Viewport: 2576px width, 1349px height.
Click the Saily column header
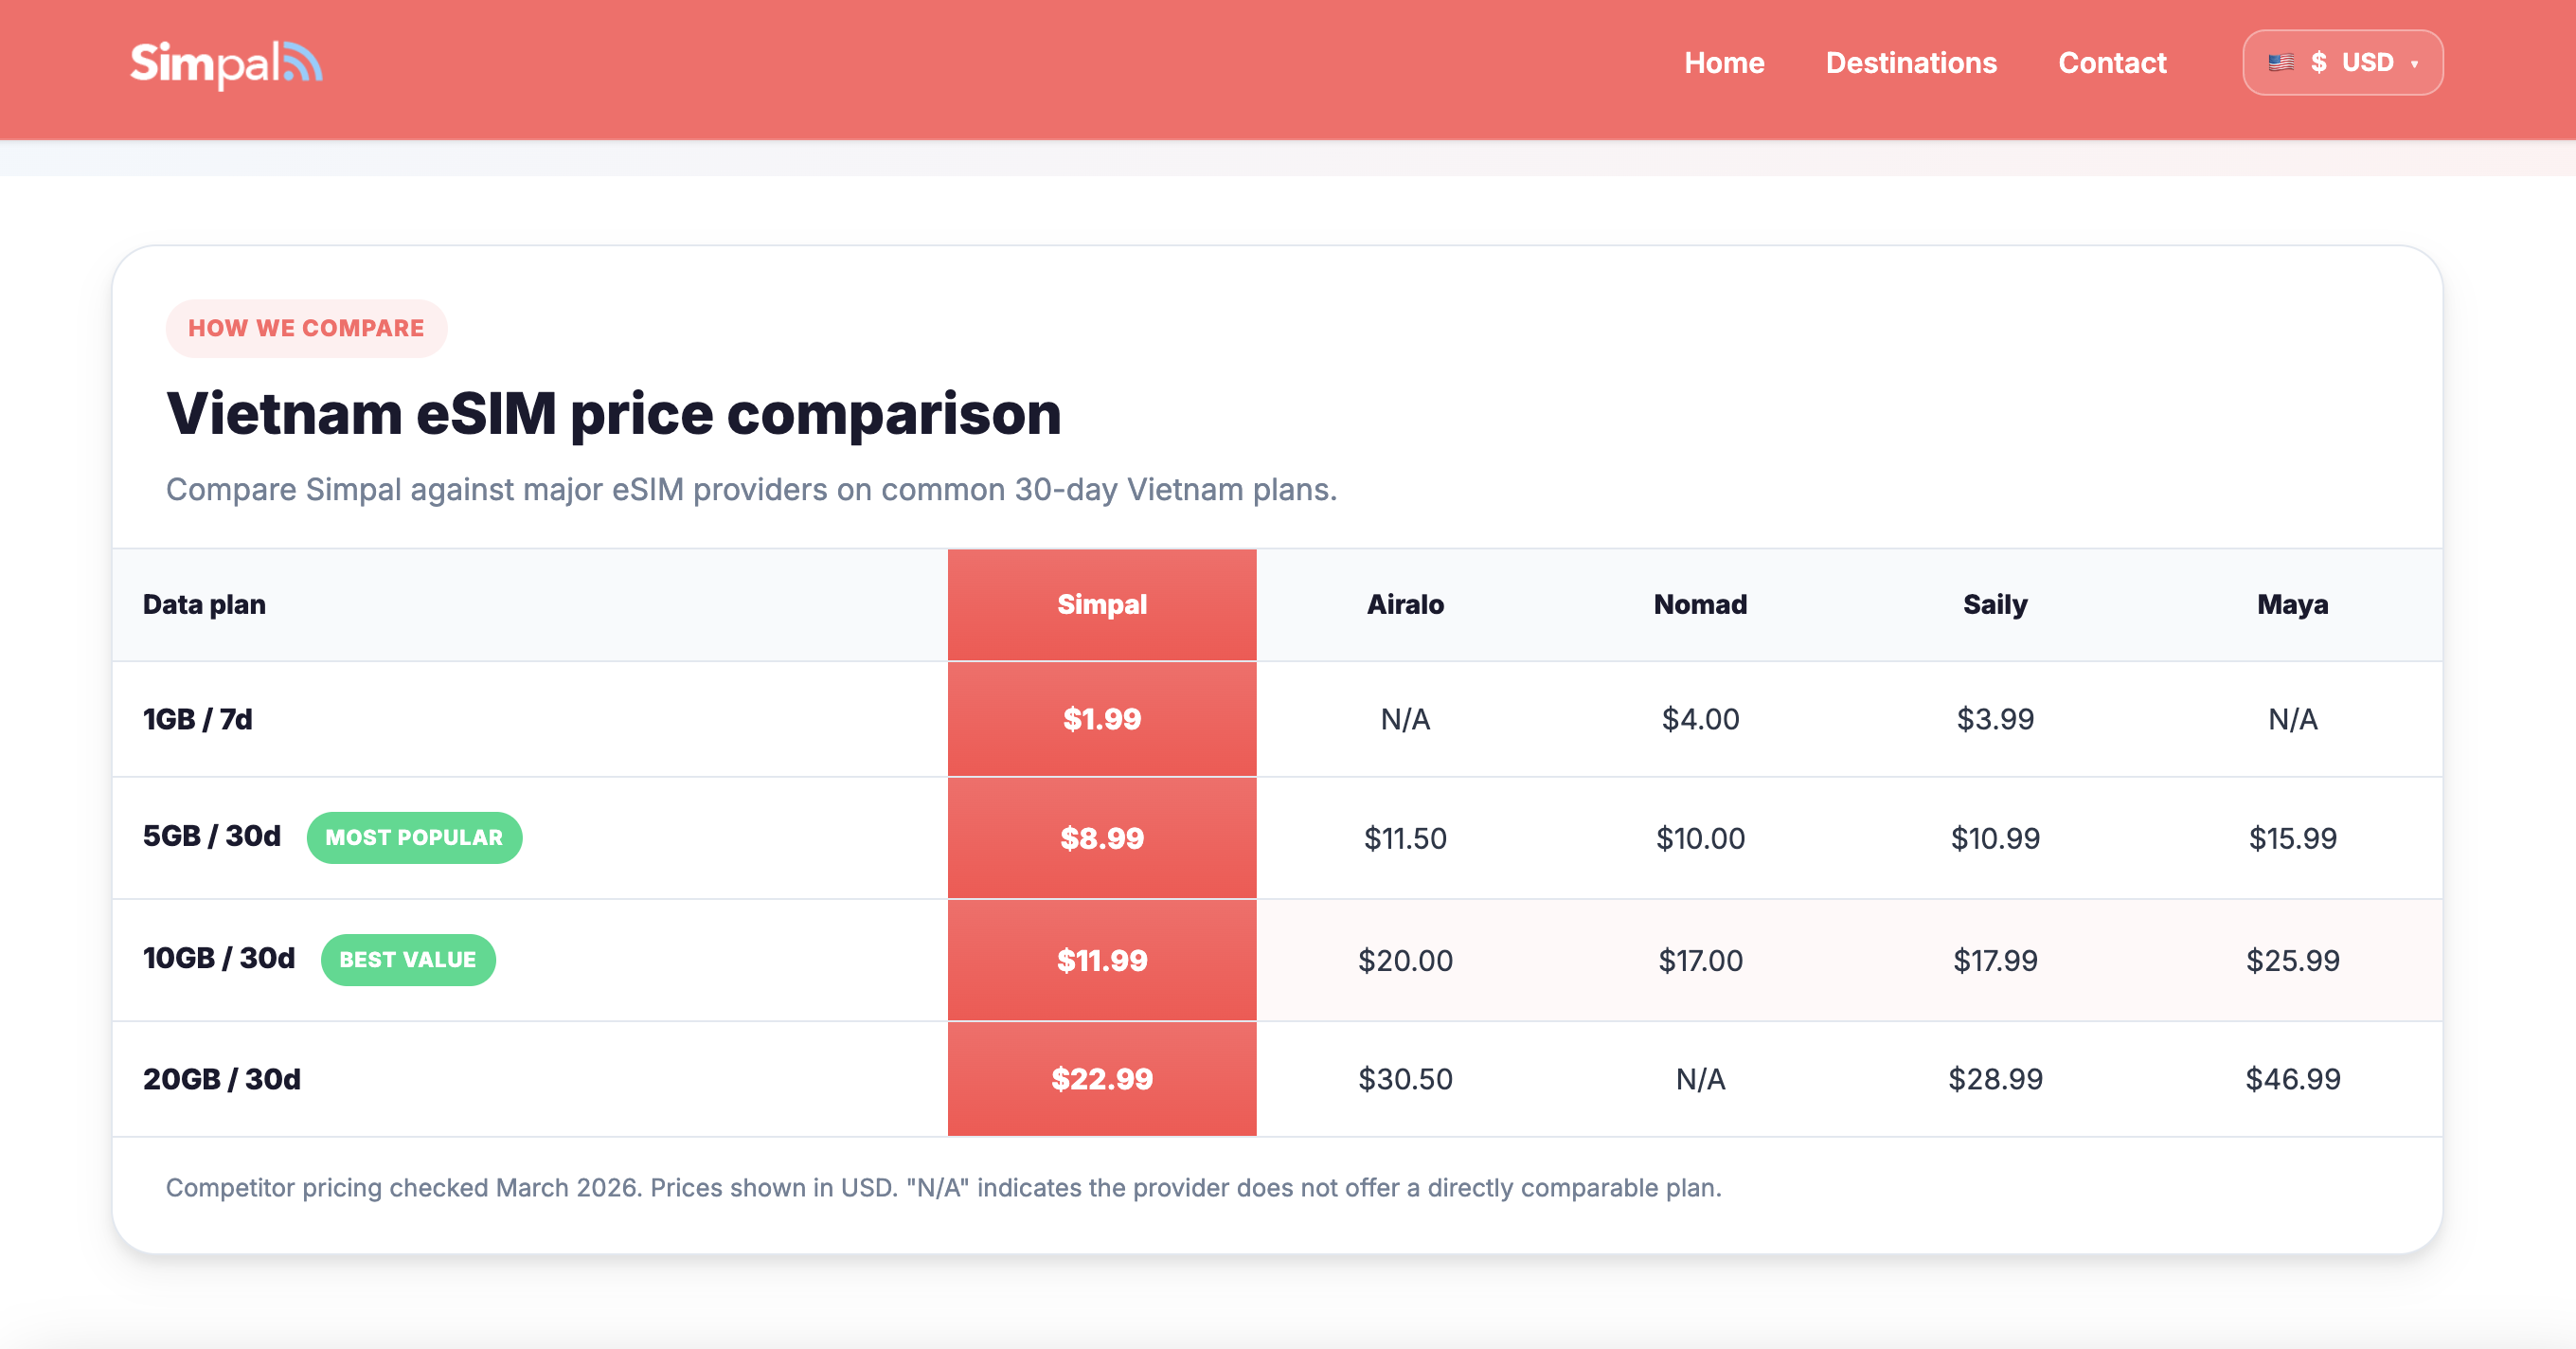(1995, 604)
